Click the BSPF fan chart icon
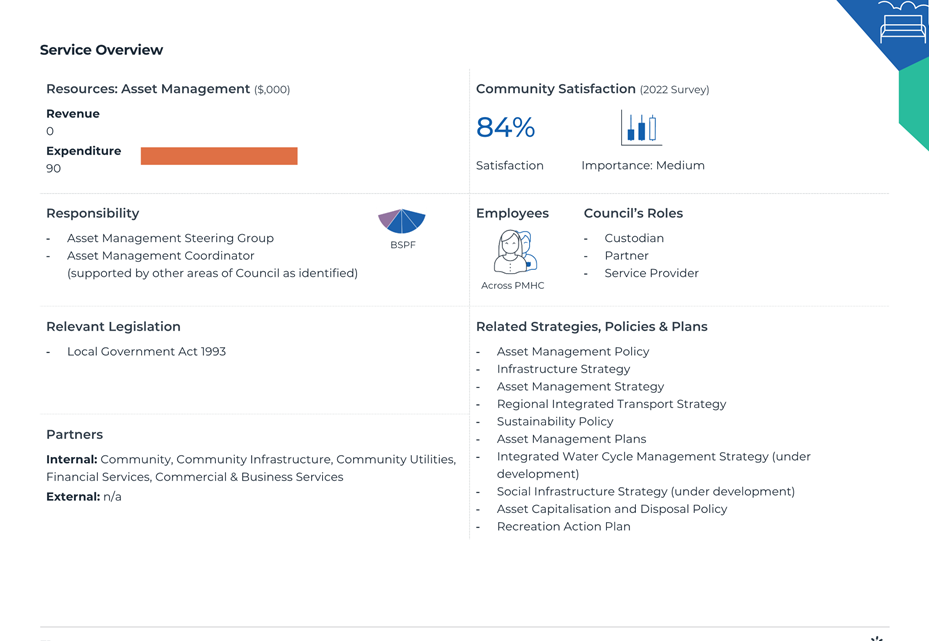929x641 pixels. point(402,221)
